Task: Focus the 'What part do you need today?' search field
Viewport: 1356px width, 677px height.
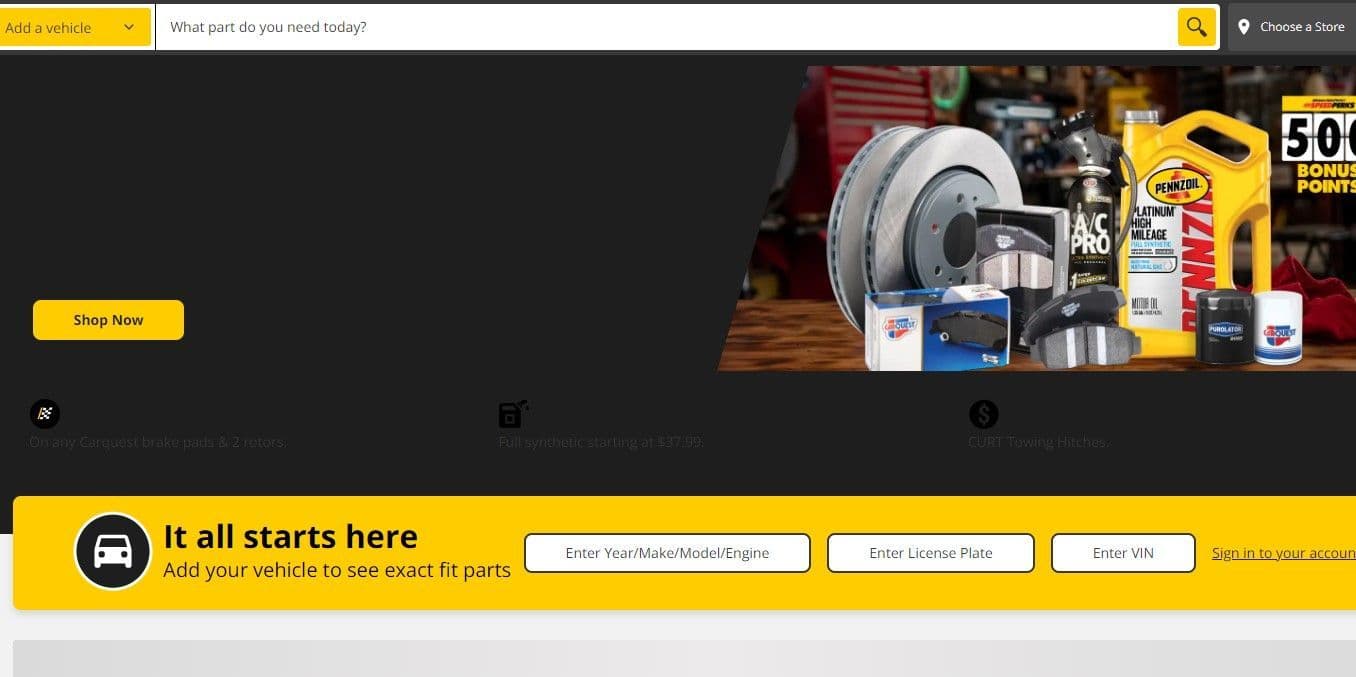Action: pyautogui.click(x=666, y=27)
